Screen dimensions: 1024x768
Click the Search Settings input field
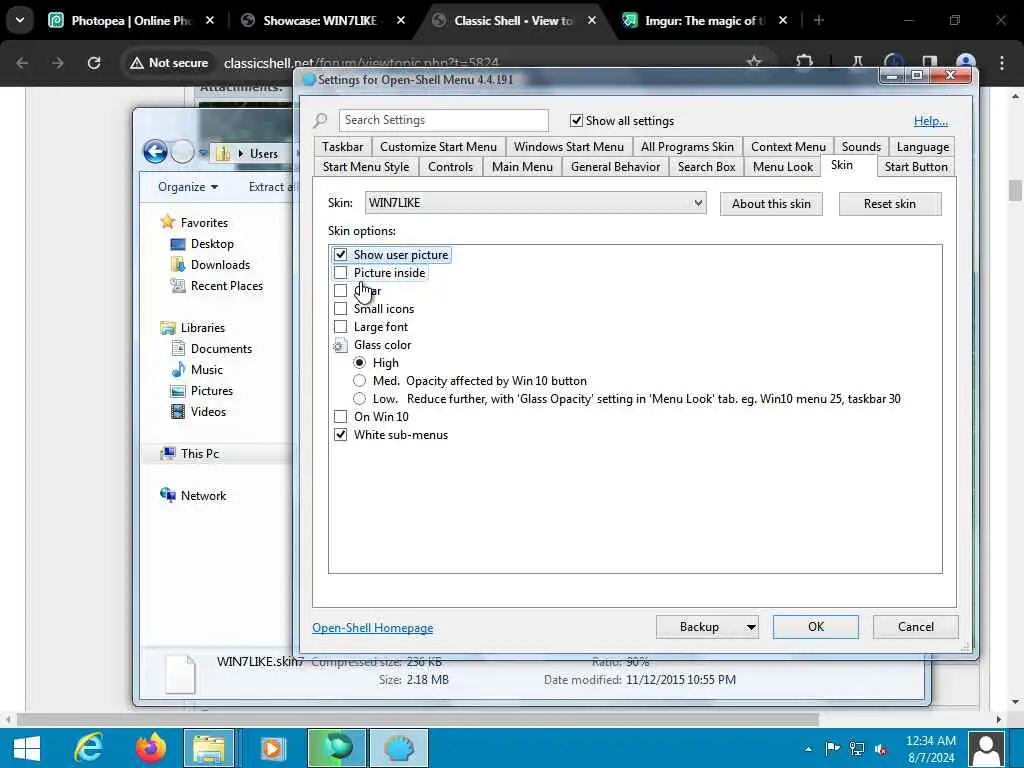[x=443, y=120]
